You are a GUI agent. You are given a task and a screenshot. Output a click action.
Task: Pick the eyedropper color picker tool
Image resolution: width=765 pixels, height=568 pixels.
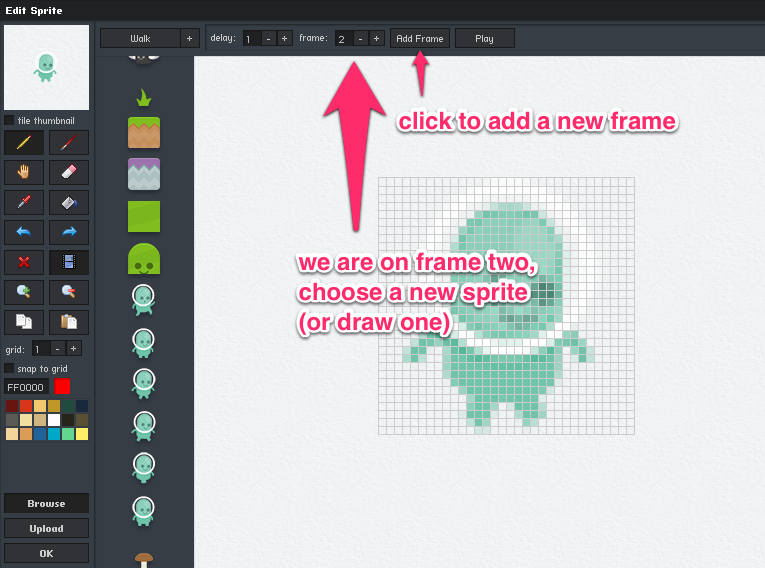point(23,202)
